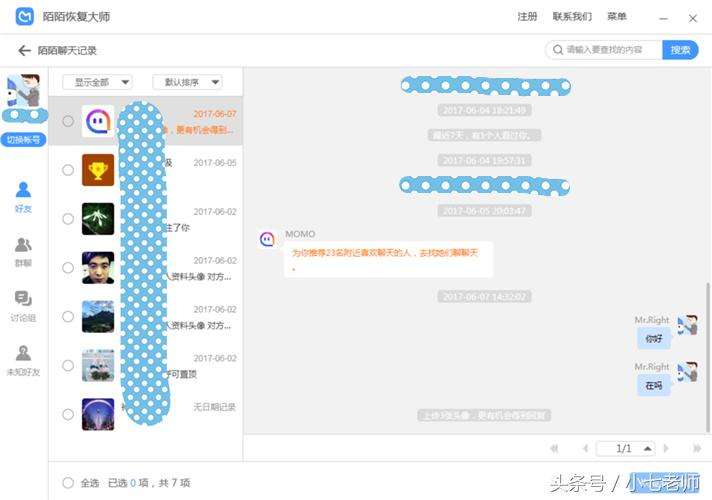Select the radio button for the 无日期记录 conversation

click(68, 414)
